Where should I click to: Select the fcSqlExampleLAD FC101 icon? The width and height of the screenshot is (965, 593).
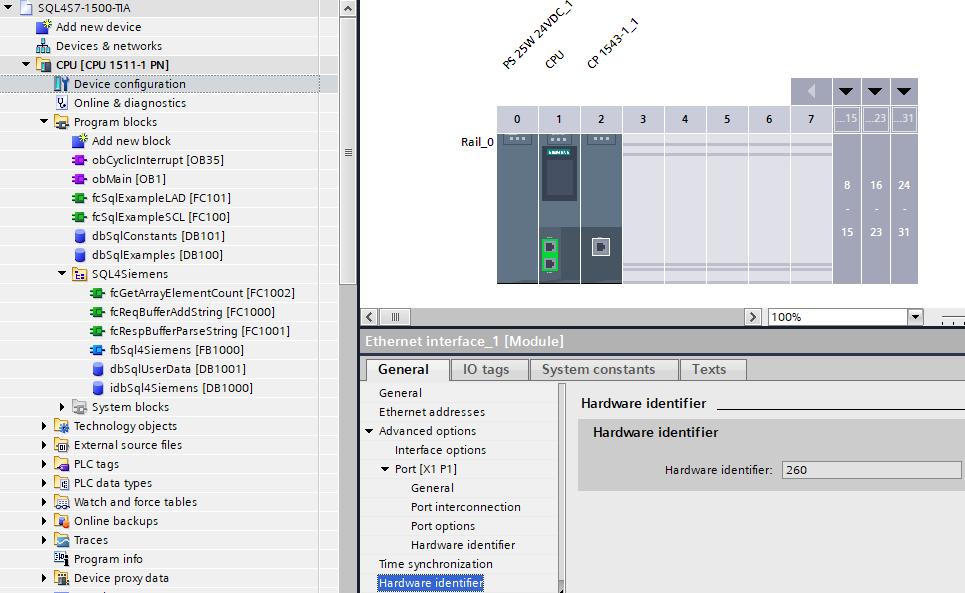(x=79, y=198)
